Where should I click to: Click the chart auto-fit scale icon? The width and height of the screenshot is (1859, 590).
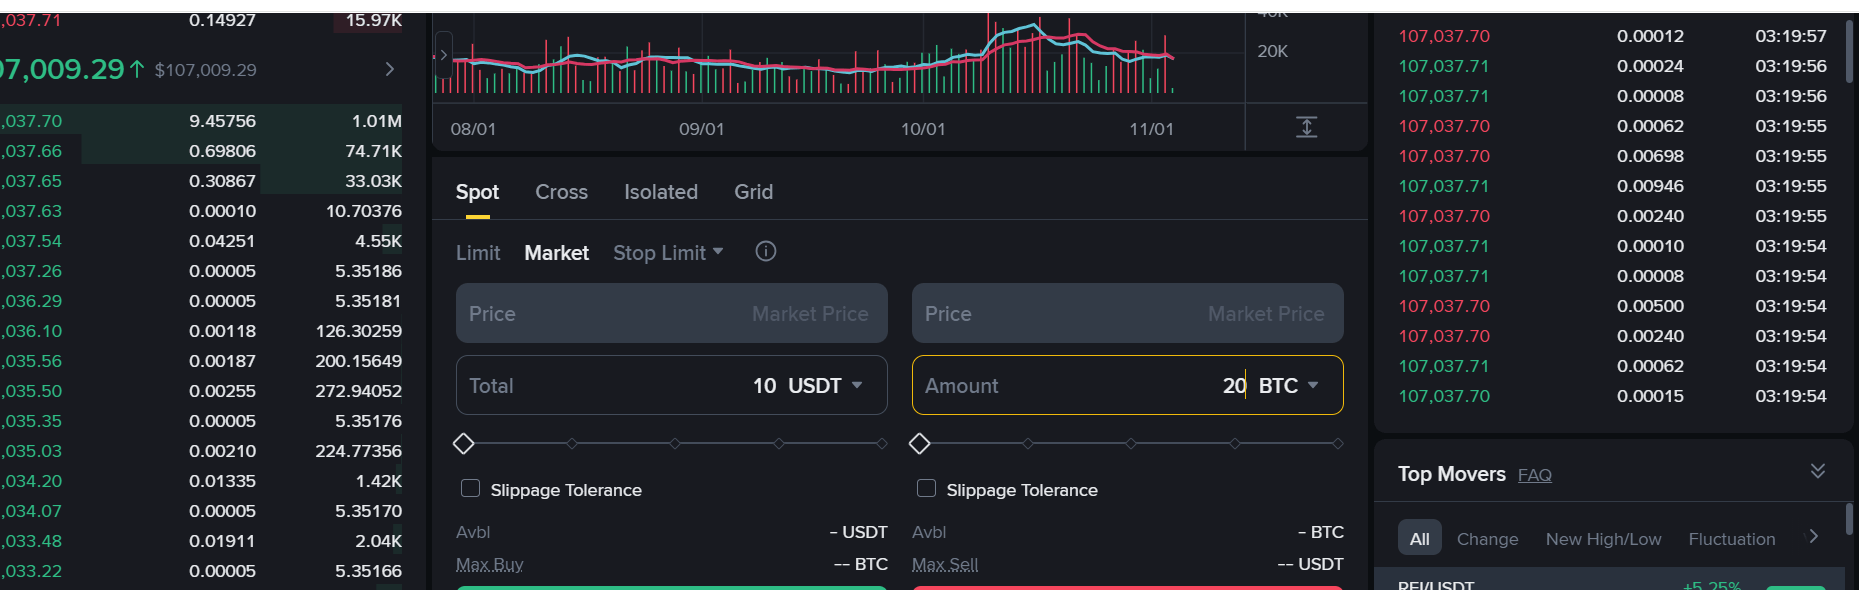coord(1306,127)
